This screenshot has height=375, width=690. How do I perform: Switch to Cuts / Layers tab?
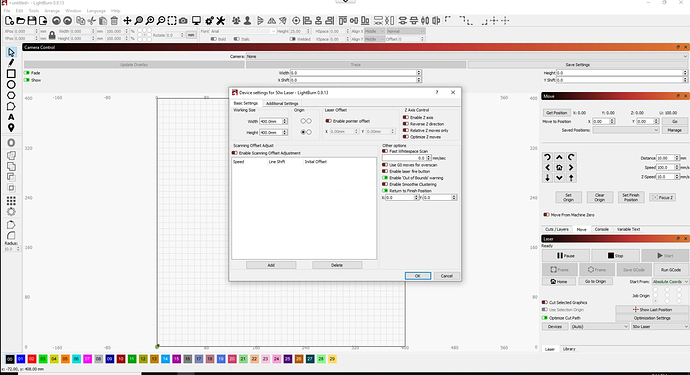[557, 229]
